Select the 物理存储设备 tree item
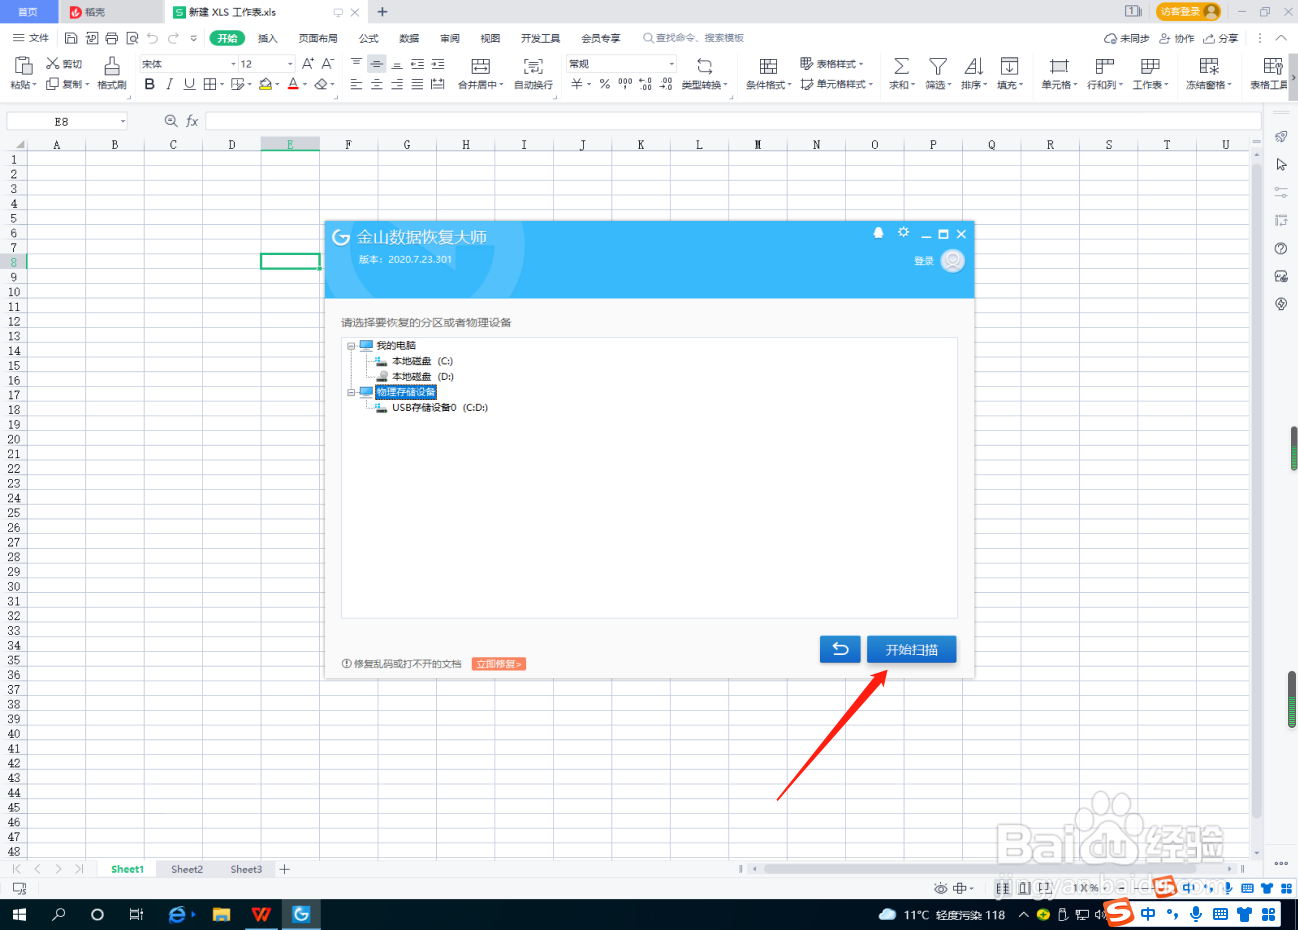 [406, 392]
